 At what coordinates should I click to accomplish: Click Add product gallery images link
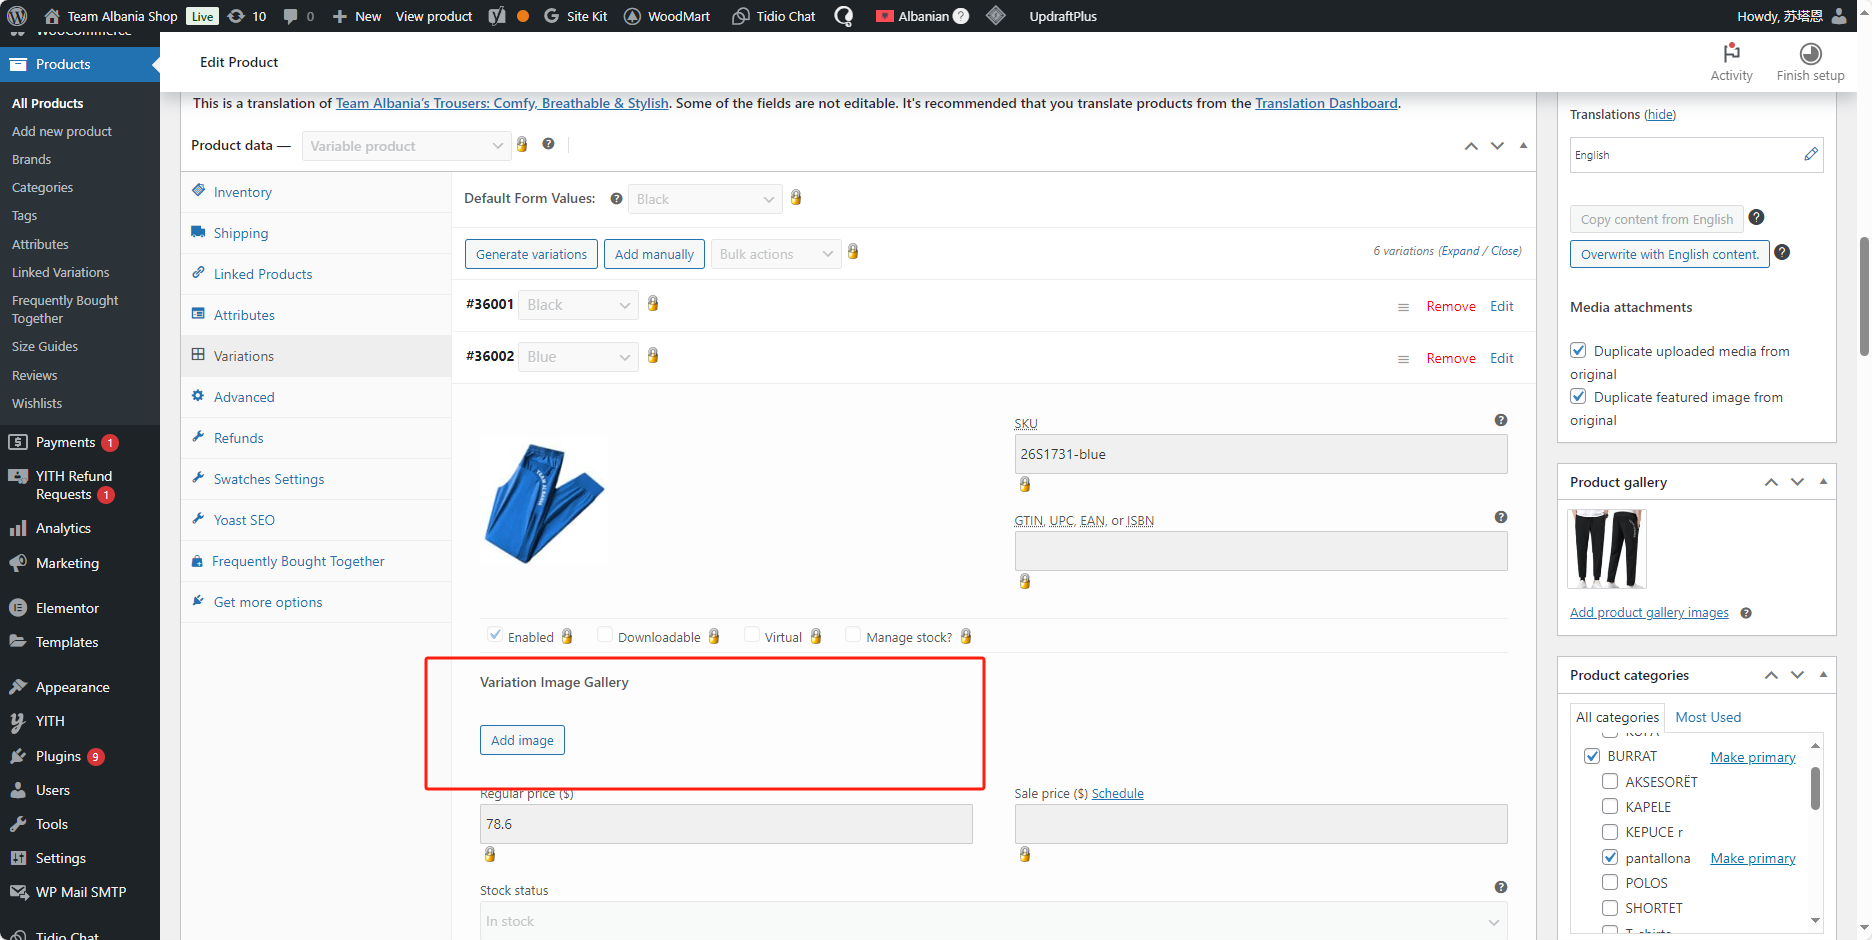1648,613
